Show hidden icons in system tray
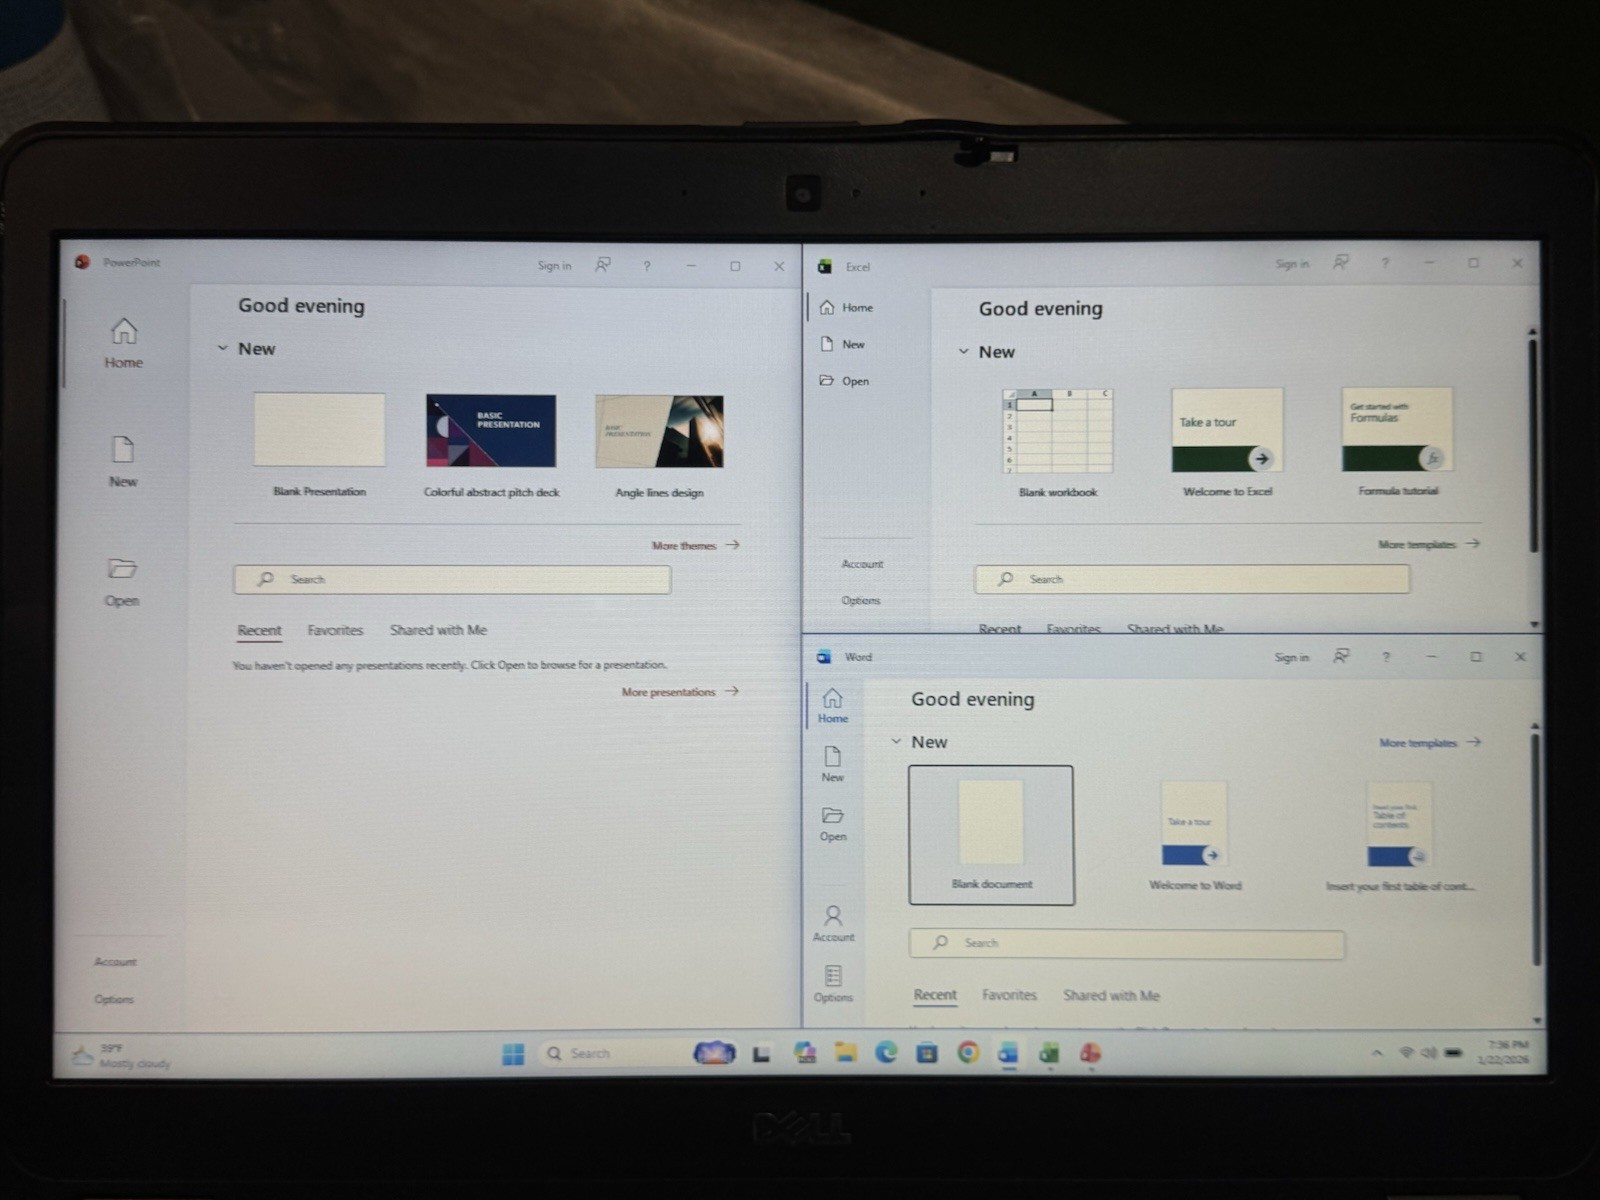Viewport: 1600px width, 1200px height. point(1377,1053)
